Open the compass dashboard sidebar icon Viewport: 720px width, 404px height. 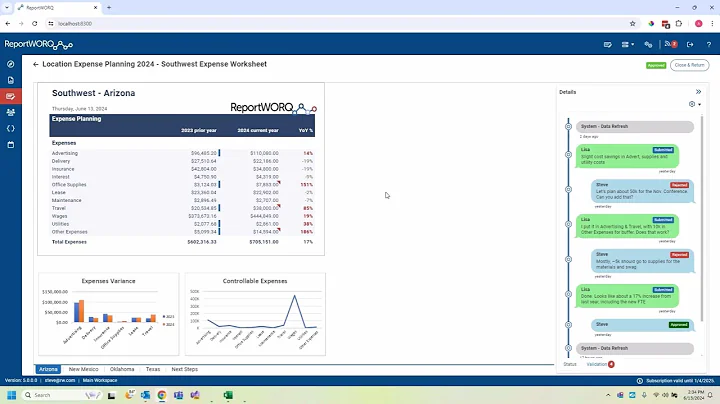pyautogui.click(x=11, y=64)
